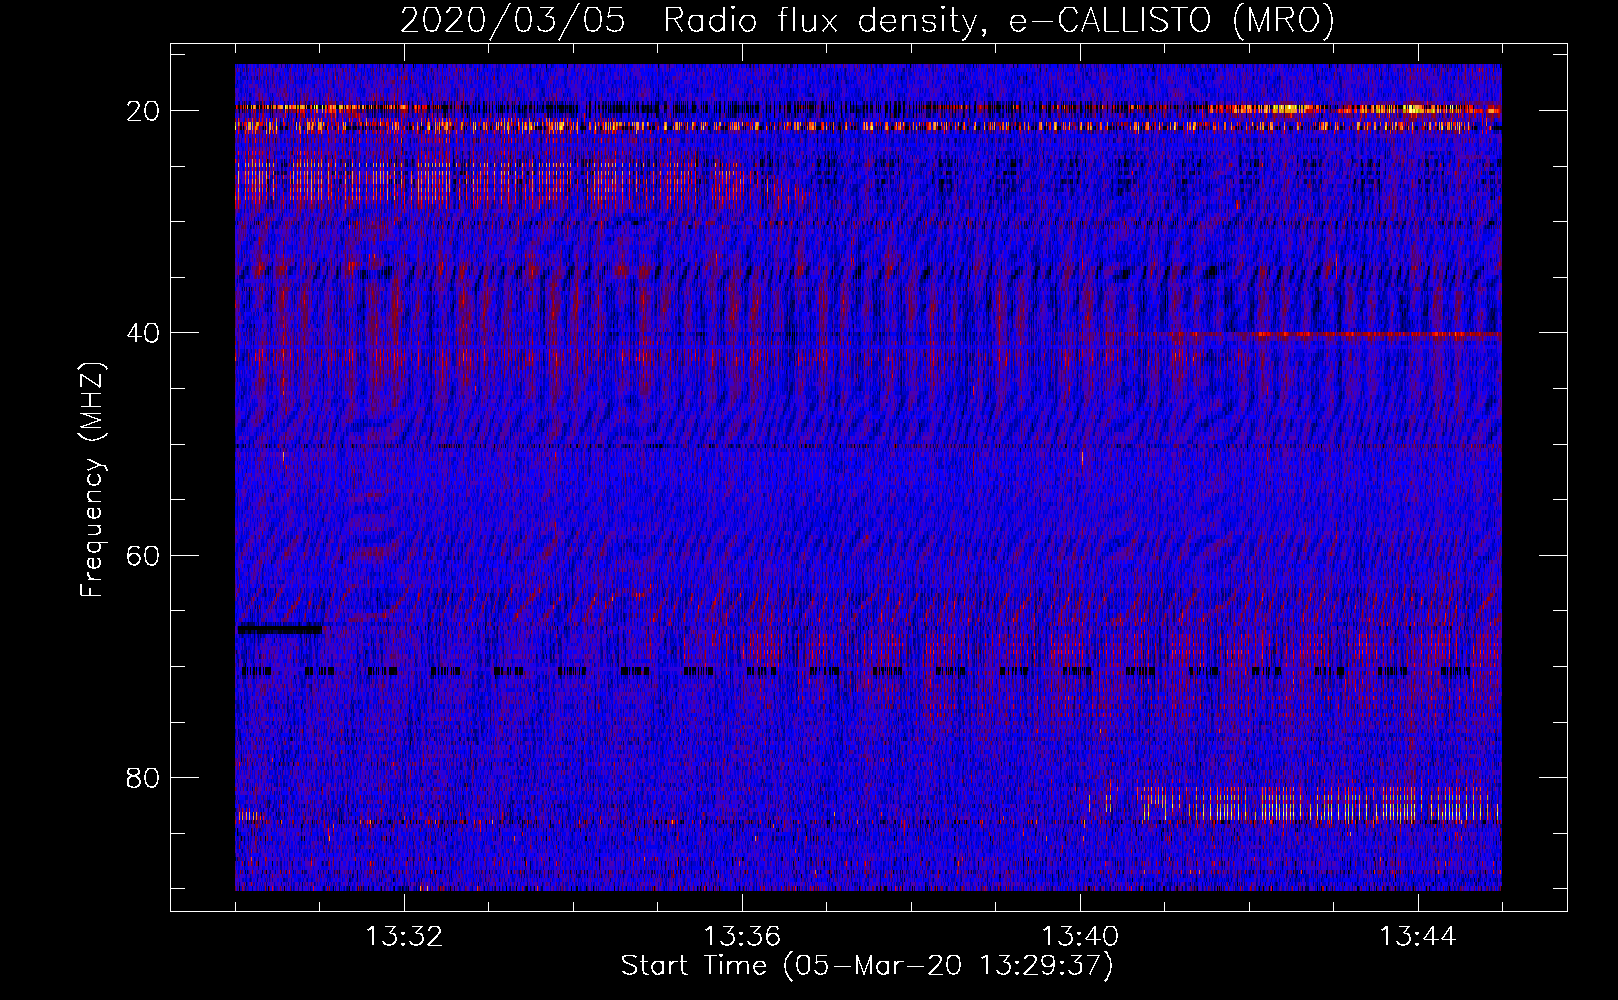The image size is (1618, 1000).
Task: Click the time tick label '13:44'
Action: click(1418, 937)
